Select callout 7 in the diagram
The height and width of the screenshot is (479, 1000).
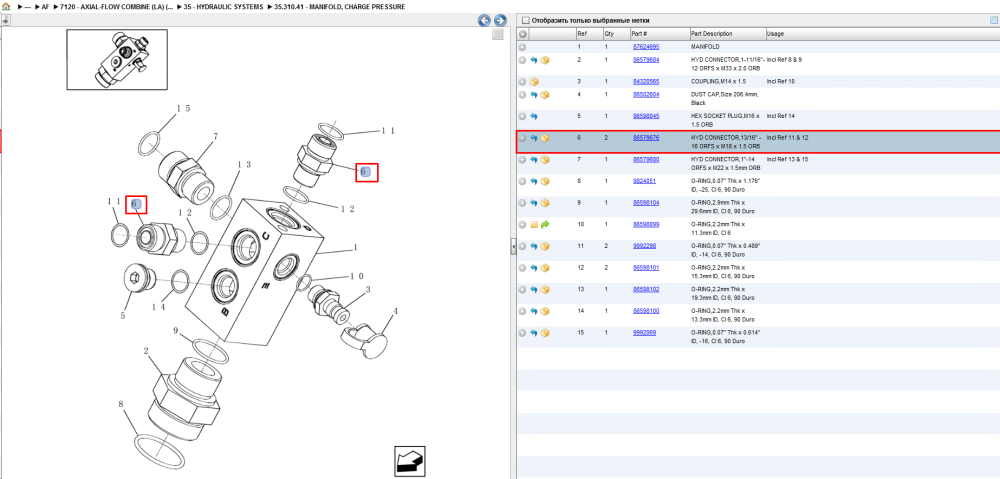click(x=216, y=136)
